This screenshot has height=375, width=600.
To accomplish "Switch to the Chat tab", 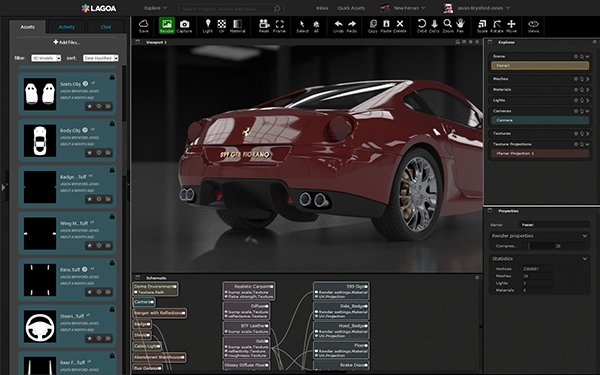I will coord(106,27).
